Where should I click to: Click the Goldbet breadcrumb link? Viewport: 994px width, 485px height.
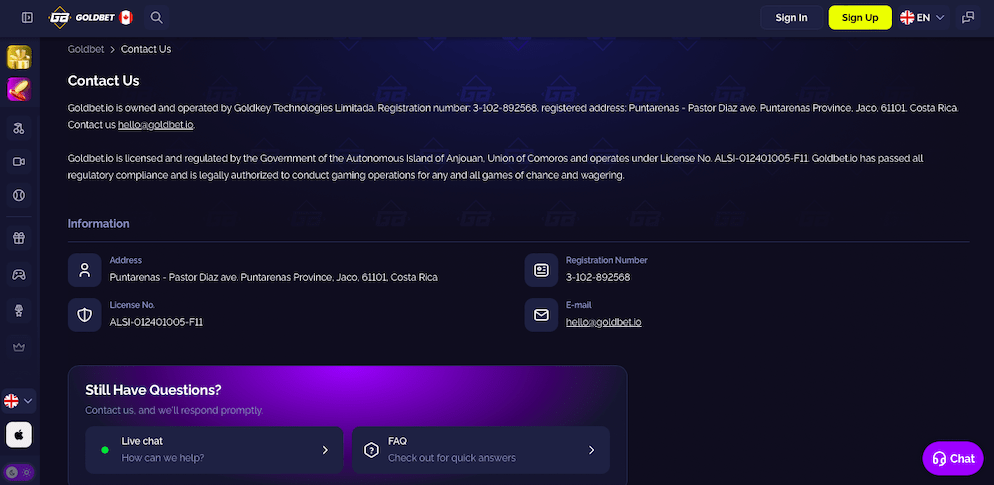86,49
